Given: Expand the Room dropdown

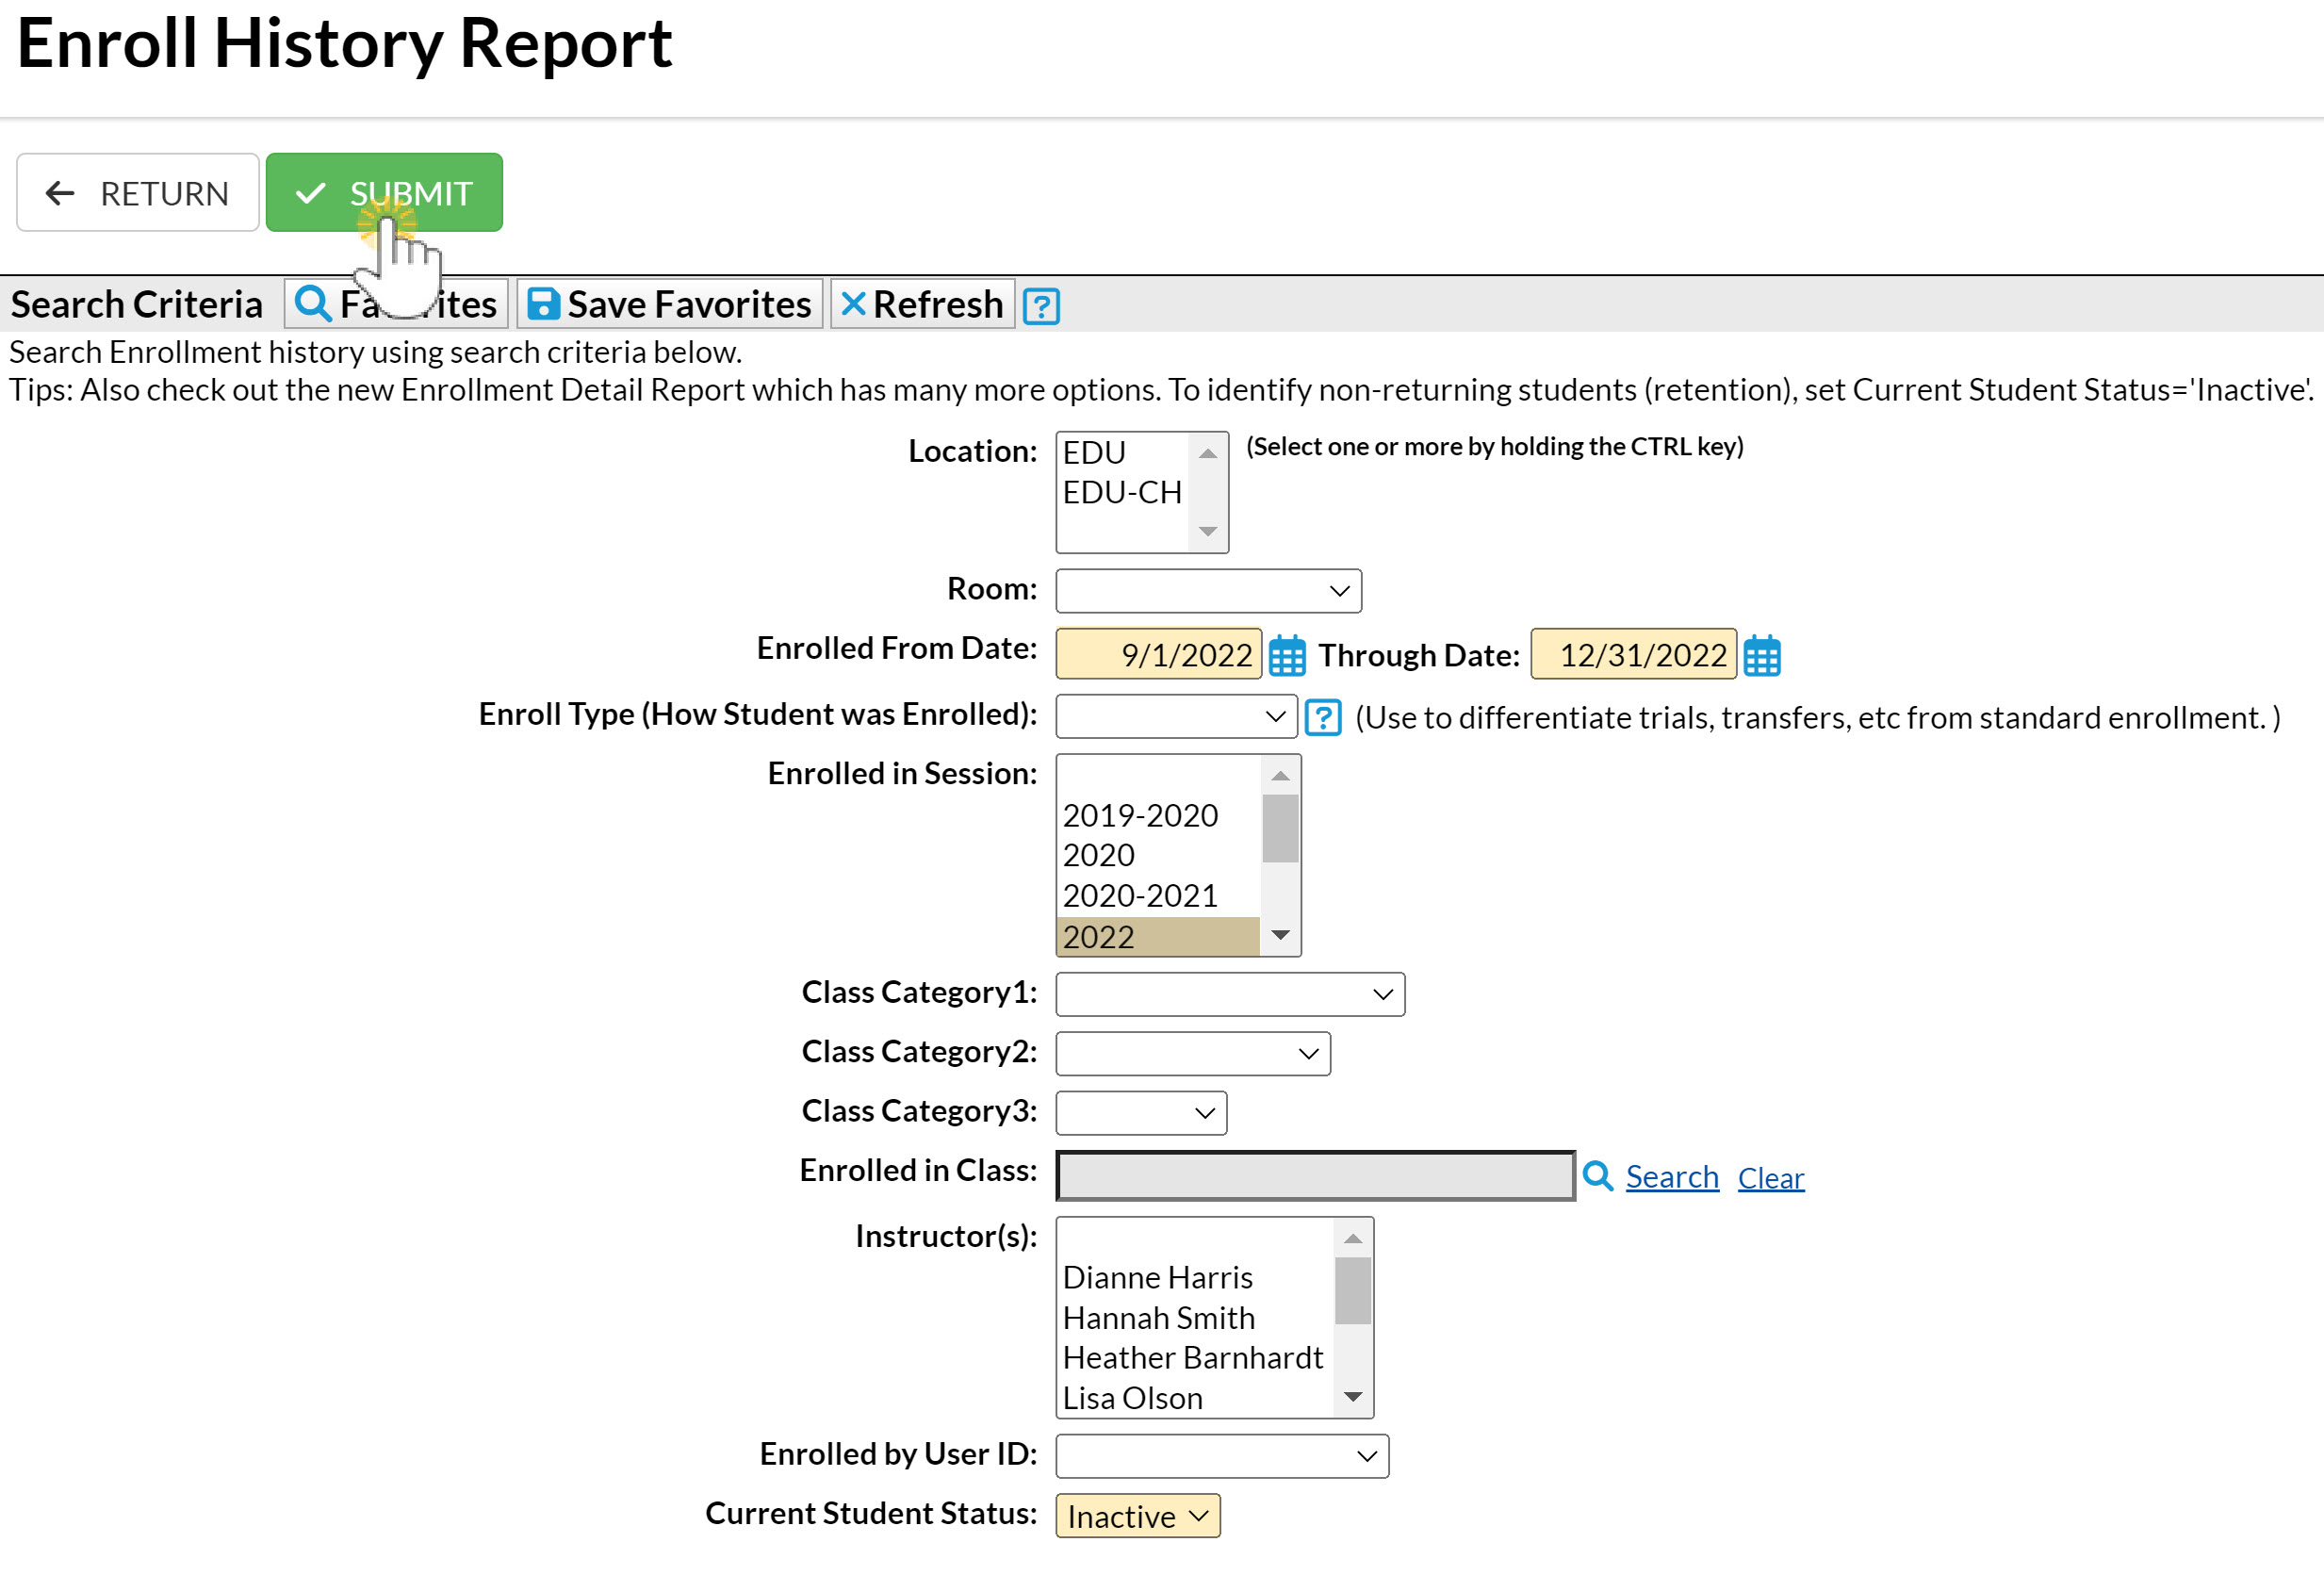Looking at the screenshot, I should 1208,591.
